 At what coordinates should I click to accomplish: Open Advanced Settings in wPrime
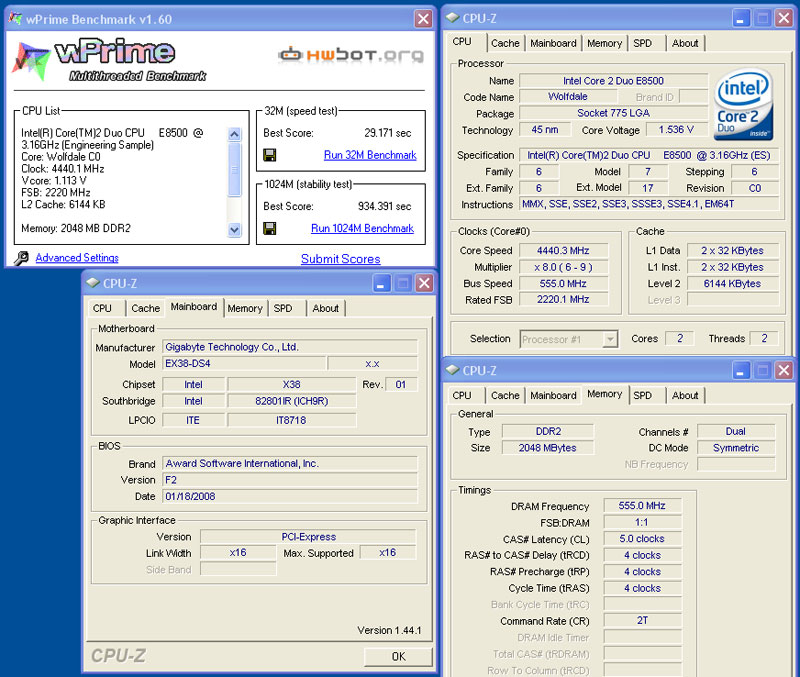coord(77,258)
